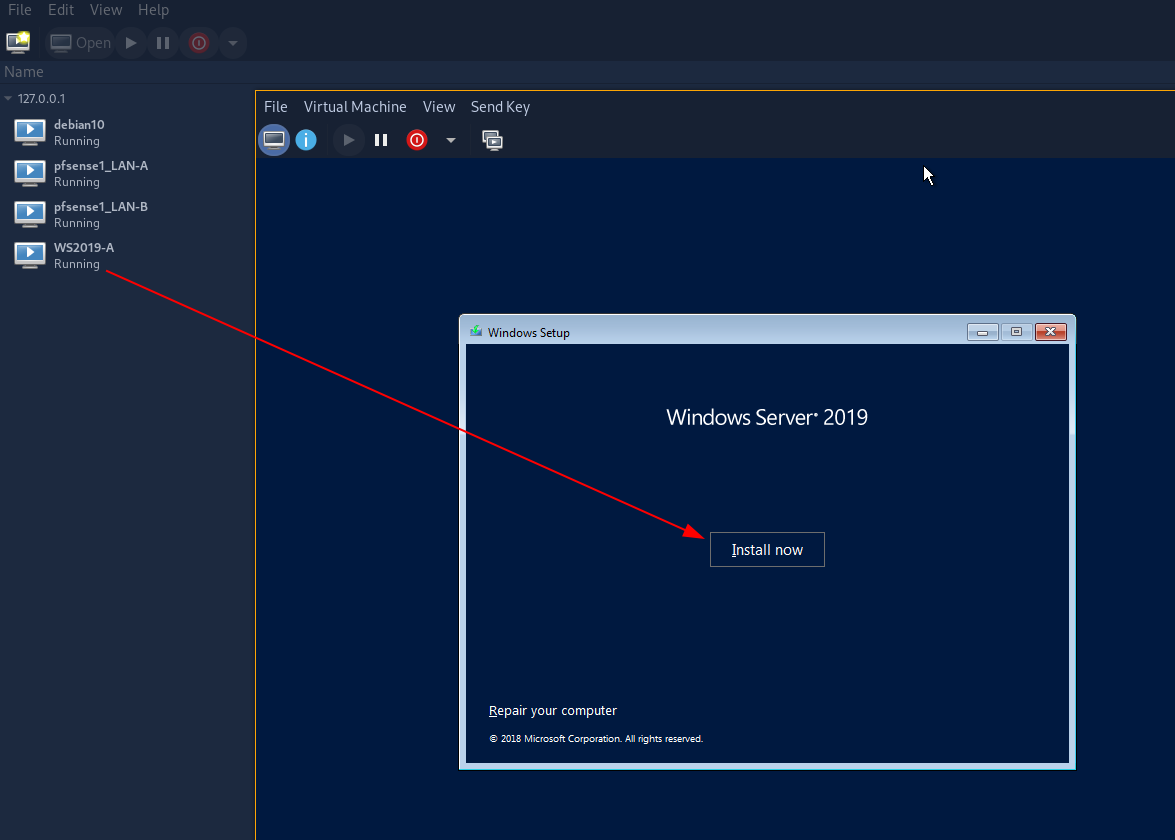Click the red shutdown icon in VM window
Image resolution: width=1175 pixels, height=840 pixels.
click(x=417, y=140)
